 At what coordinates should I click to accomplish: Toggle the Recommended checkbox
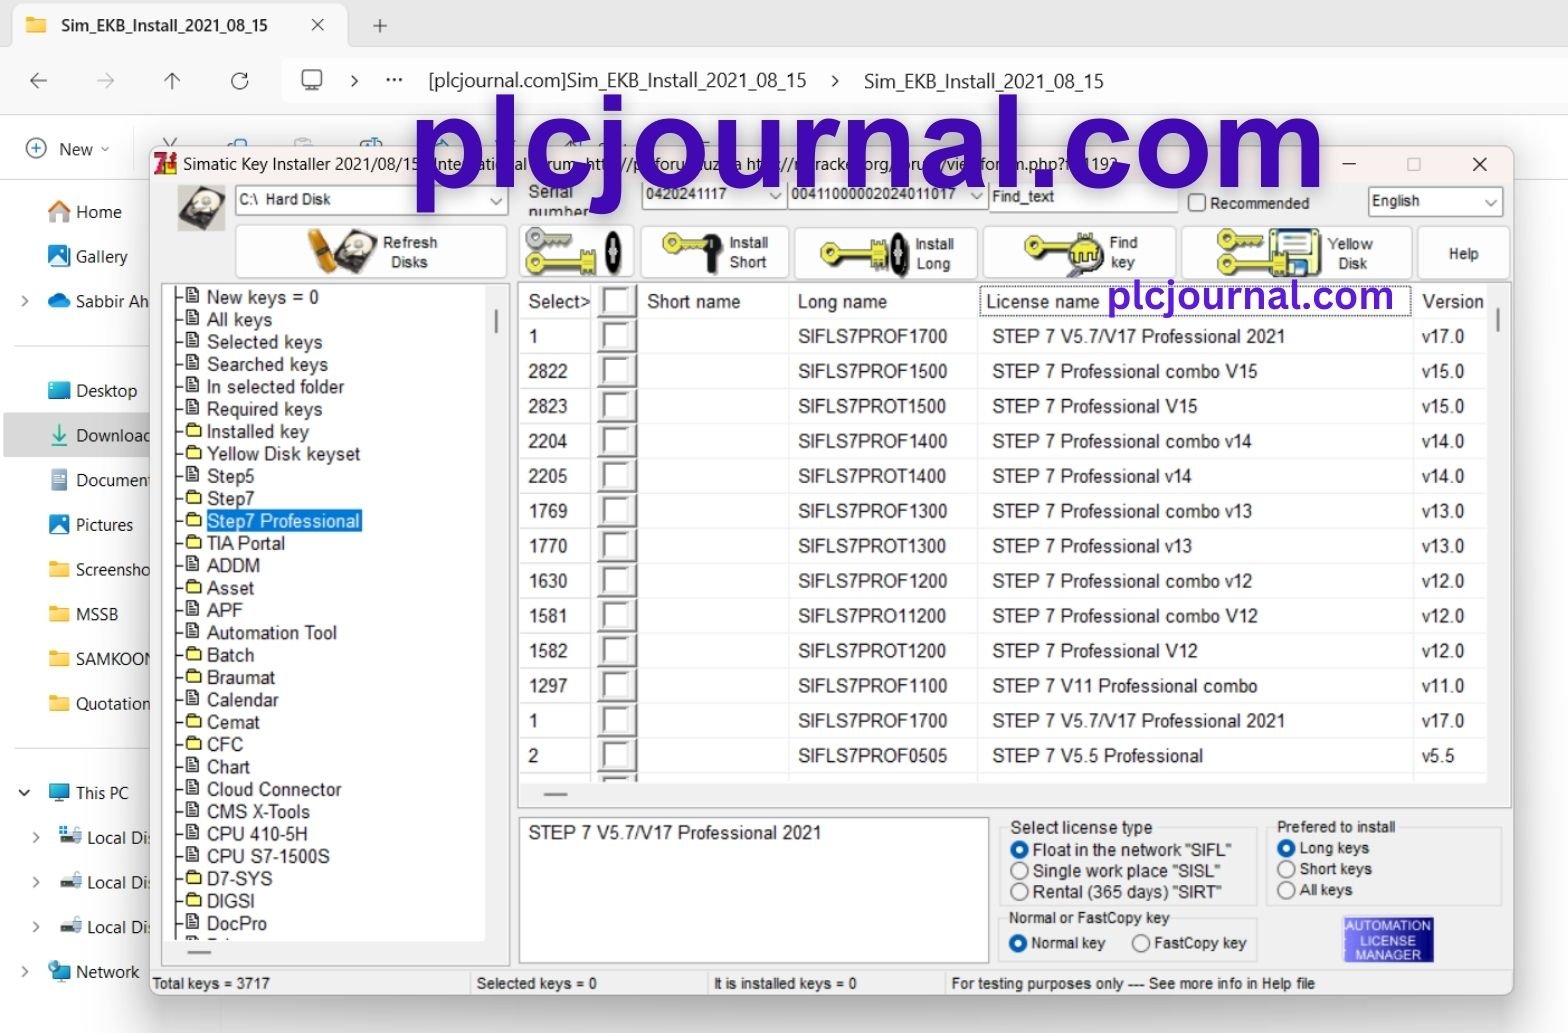click(1196, 203)
